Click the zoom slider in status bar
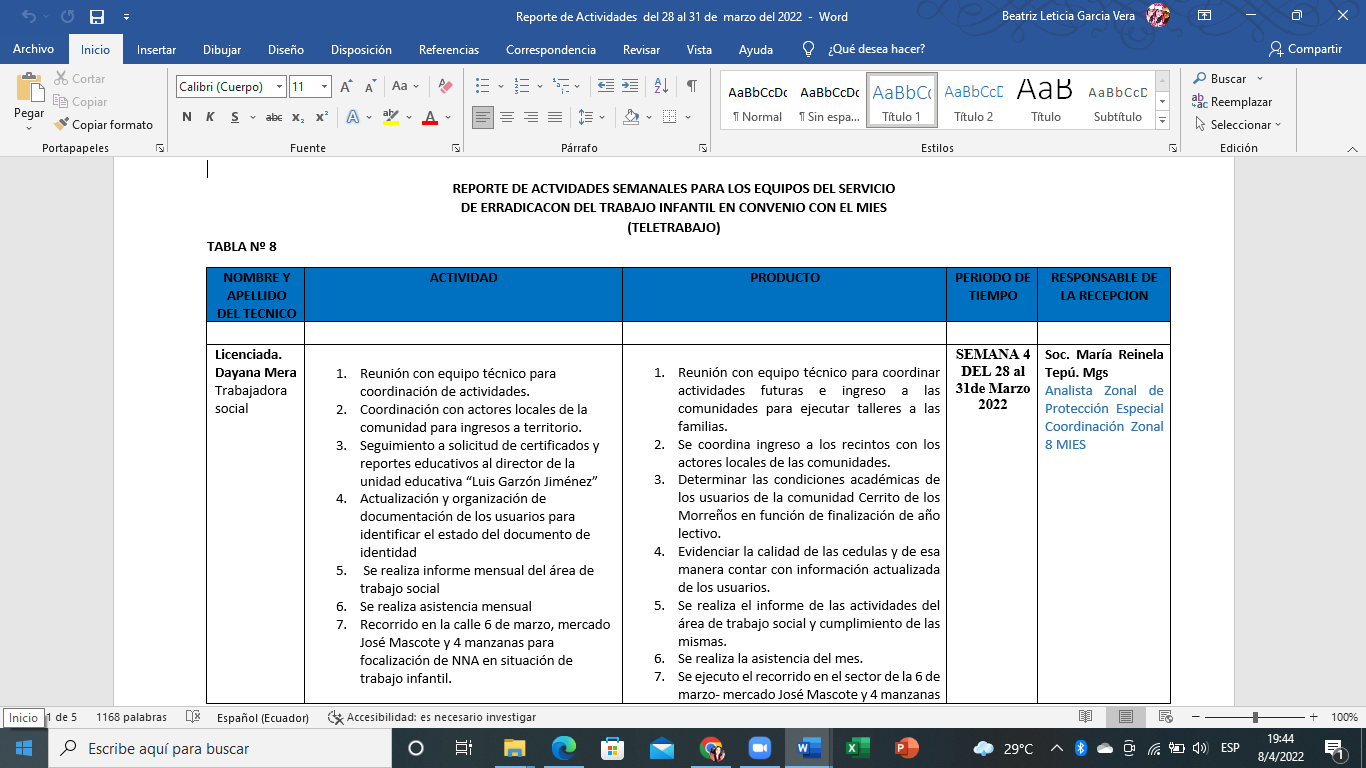Screen dimensions: 1366x768 (x=1253, y=717)
